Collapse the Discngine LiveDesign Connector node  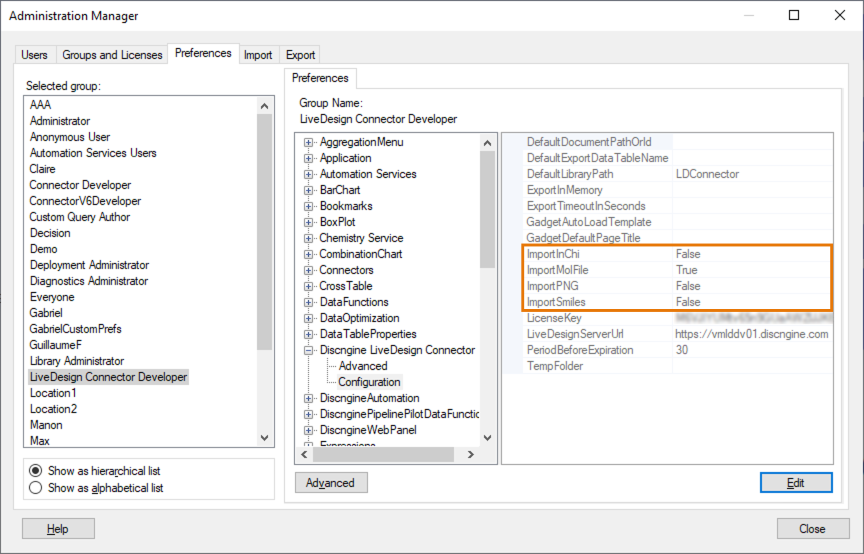click(x=309, y=350)
